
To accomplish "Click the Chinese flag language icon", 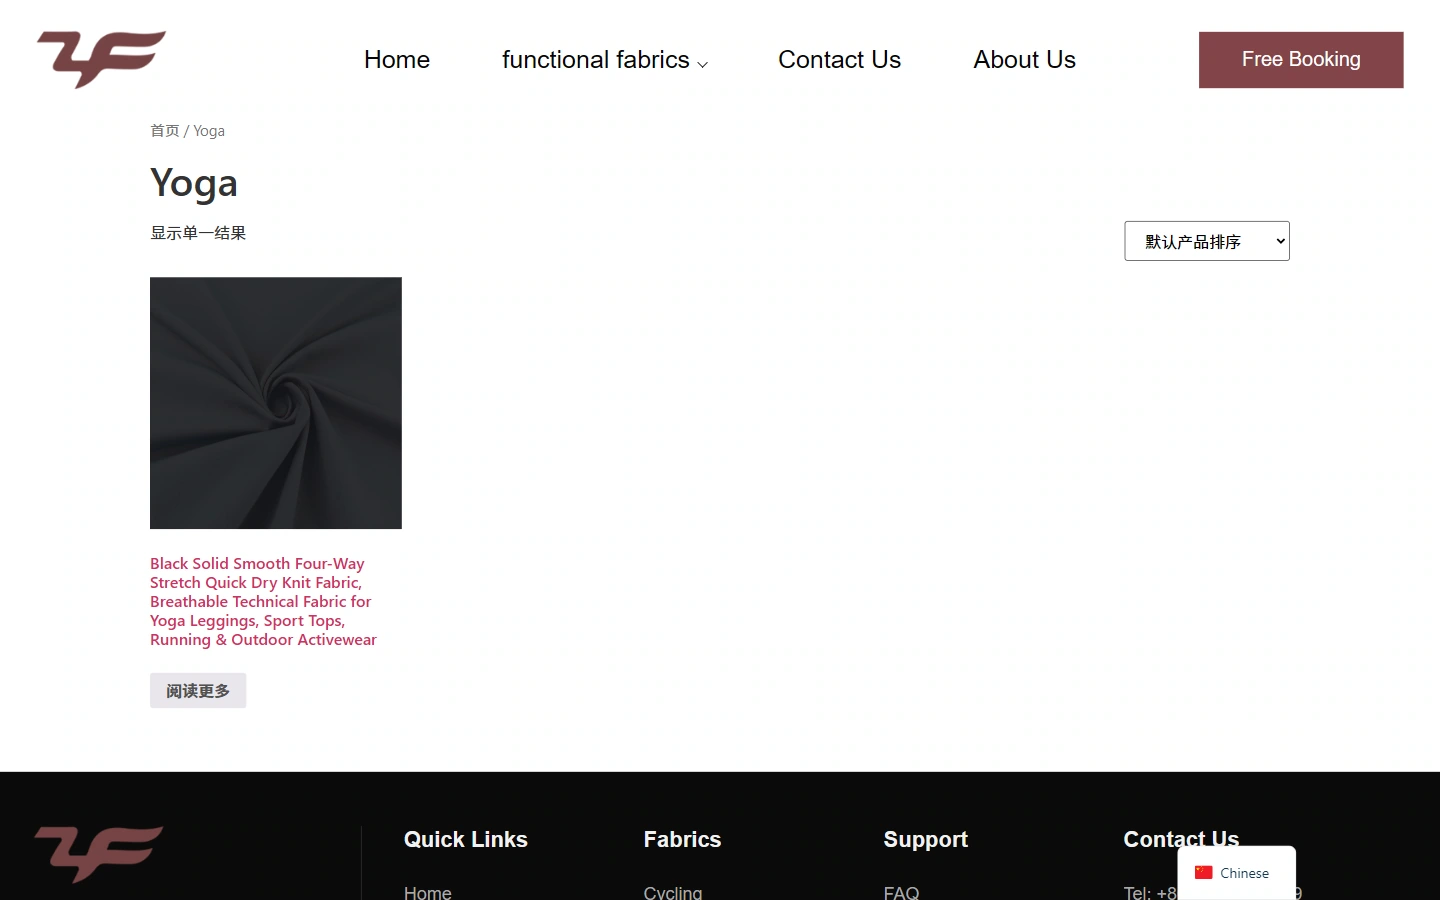I will pos(1203,873).
